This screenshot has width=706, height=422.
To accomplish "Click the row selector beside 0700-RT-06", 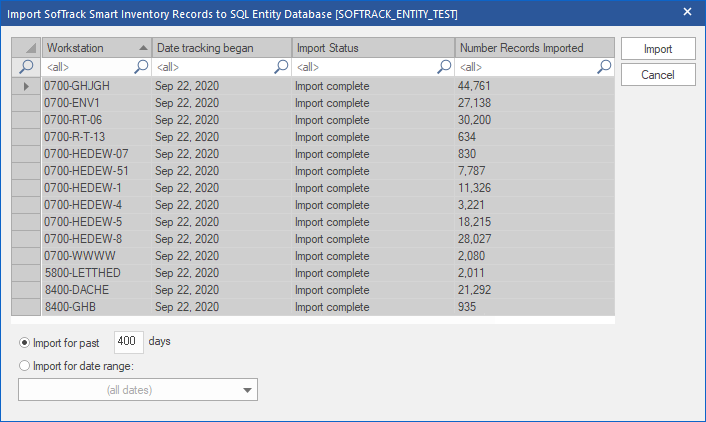I will click(26, 120).
